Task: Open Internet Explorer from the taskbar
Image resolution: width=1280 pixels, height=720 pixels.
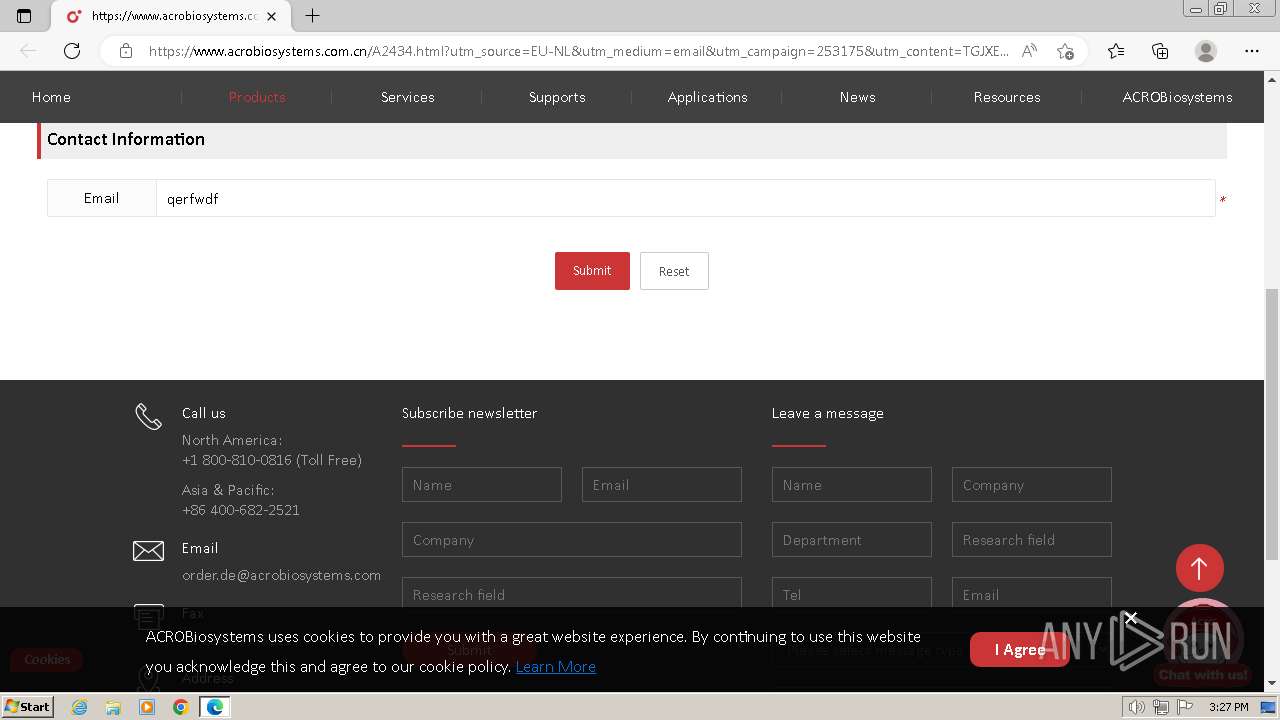Action: [79, 707]
